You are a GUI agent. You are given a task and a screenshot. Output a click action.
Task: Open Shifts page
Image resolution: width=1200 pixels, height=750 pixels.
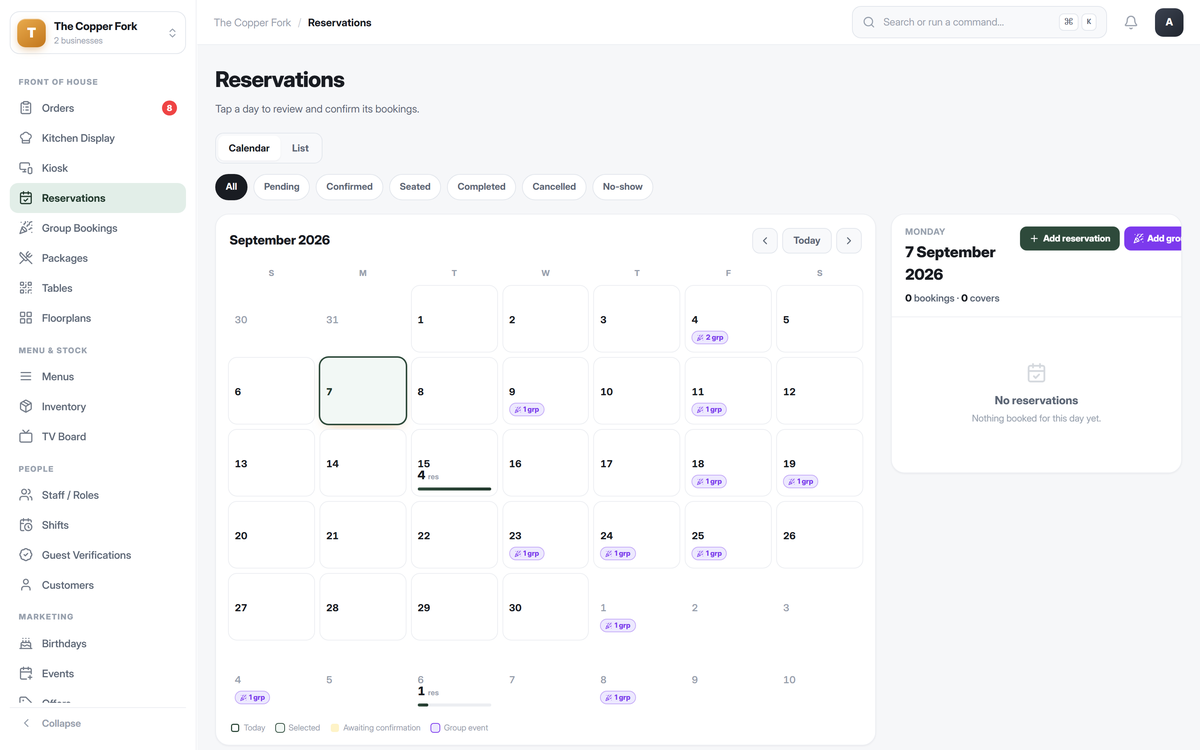coord(98,525)
